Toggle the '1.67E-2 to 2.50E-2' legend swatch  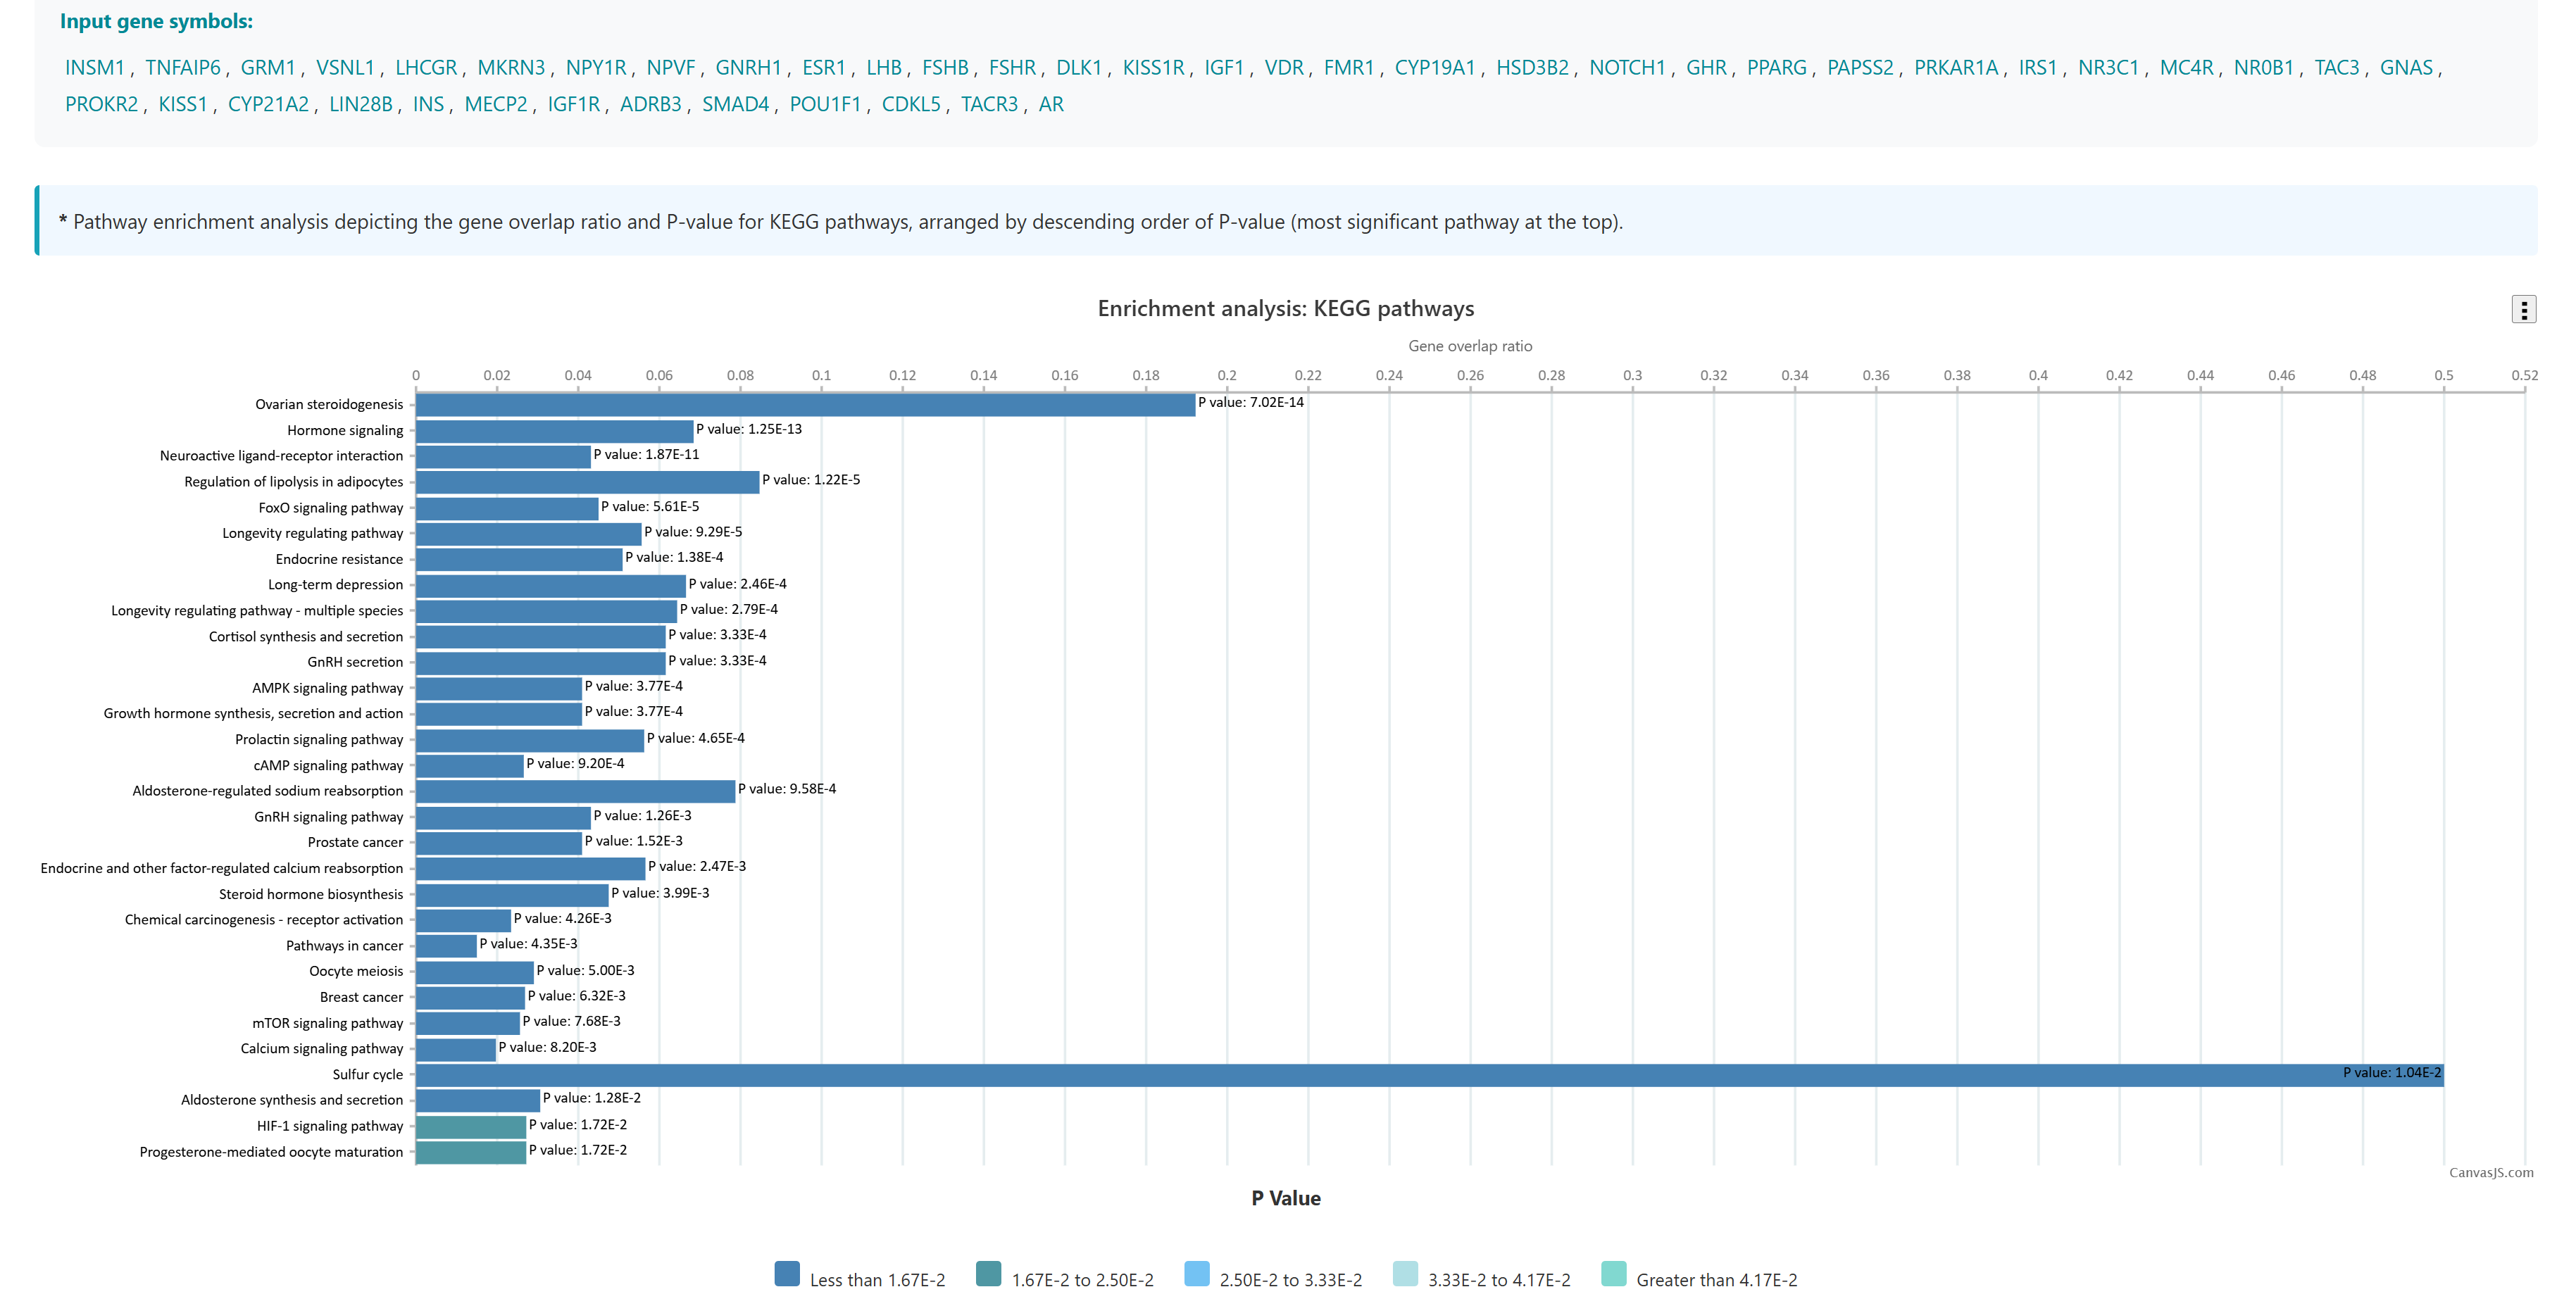(988, 1274)
